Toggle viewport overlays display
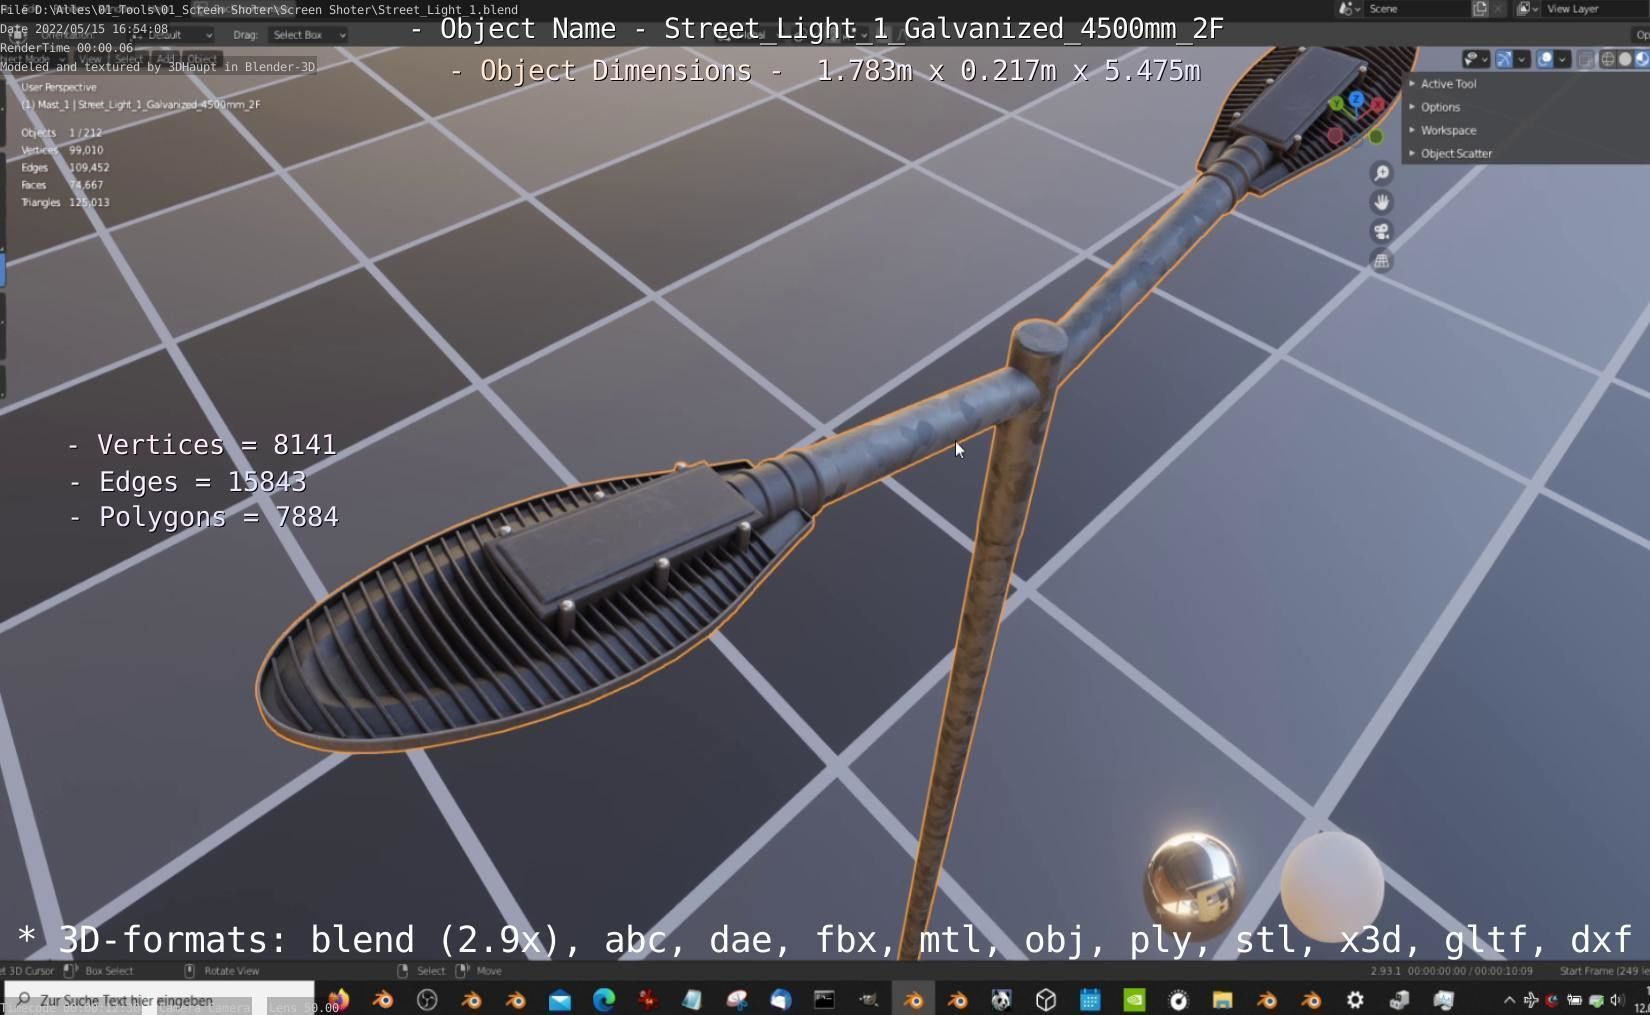The image size is (1650, 1015). point(1545,59)
